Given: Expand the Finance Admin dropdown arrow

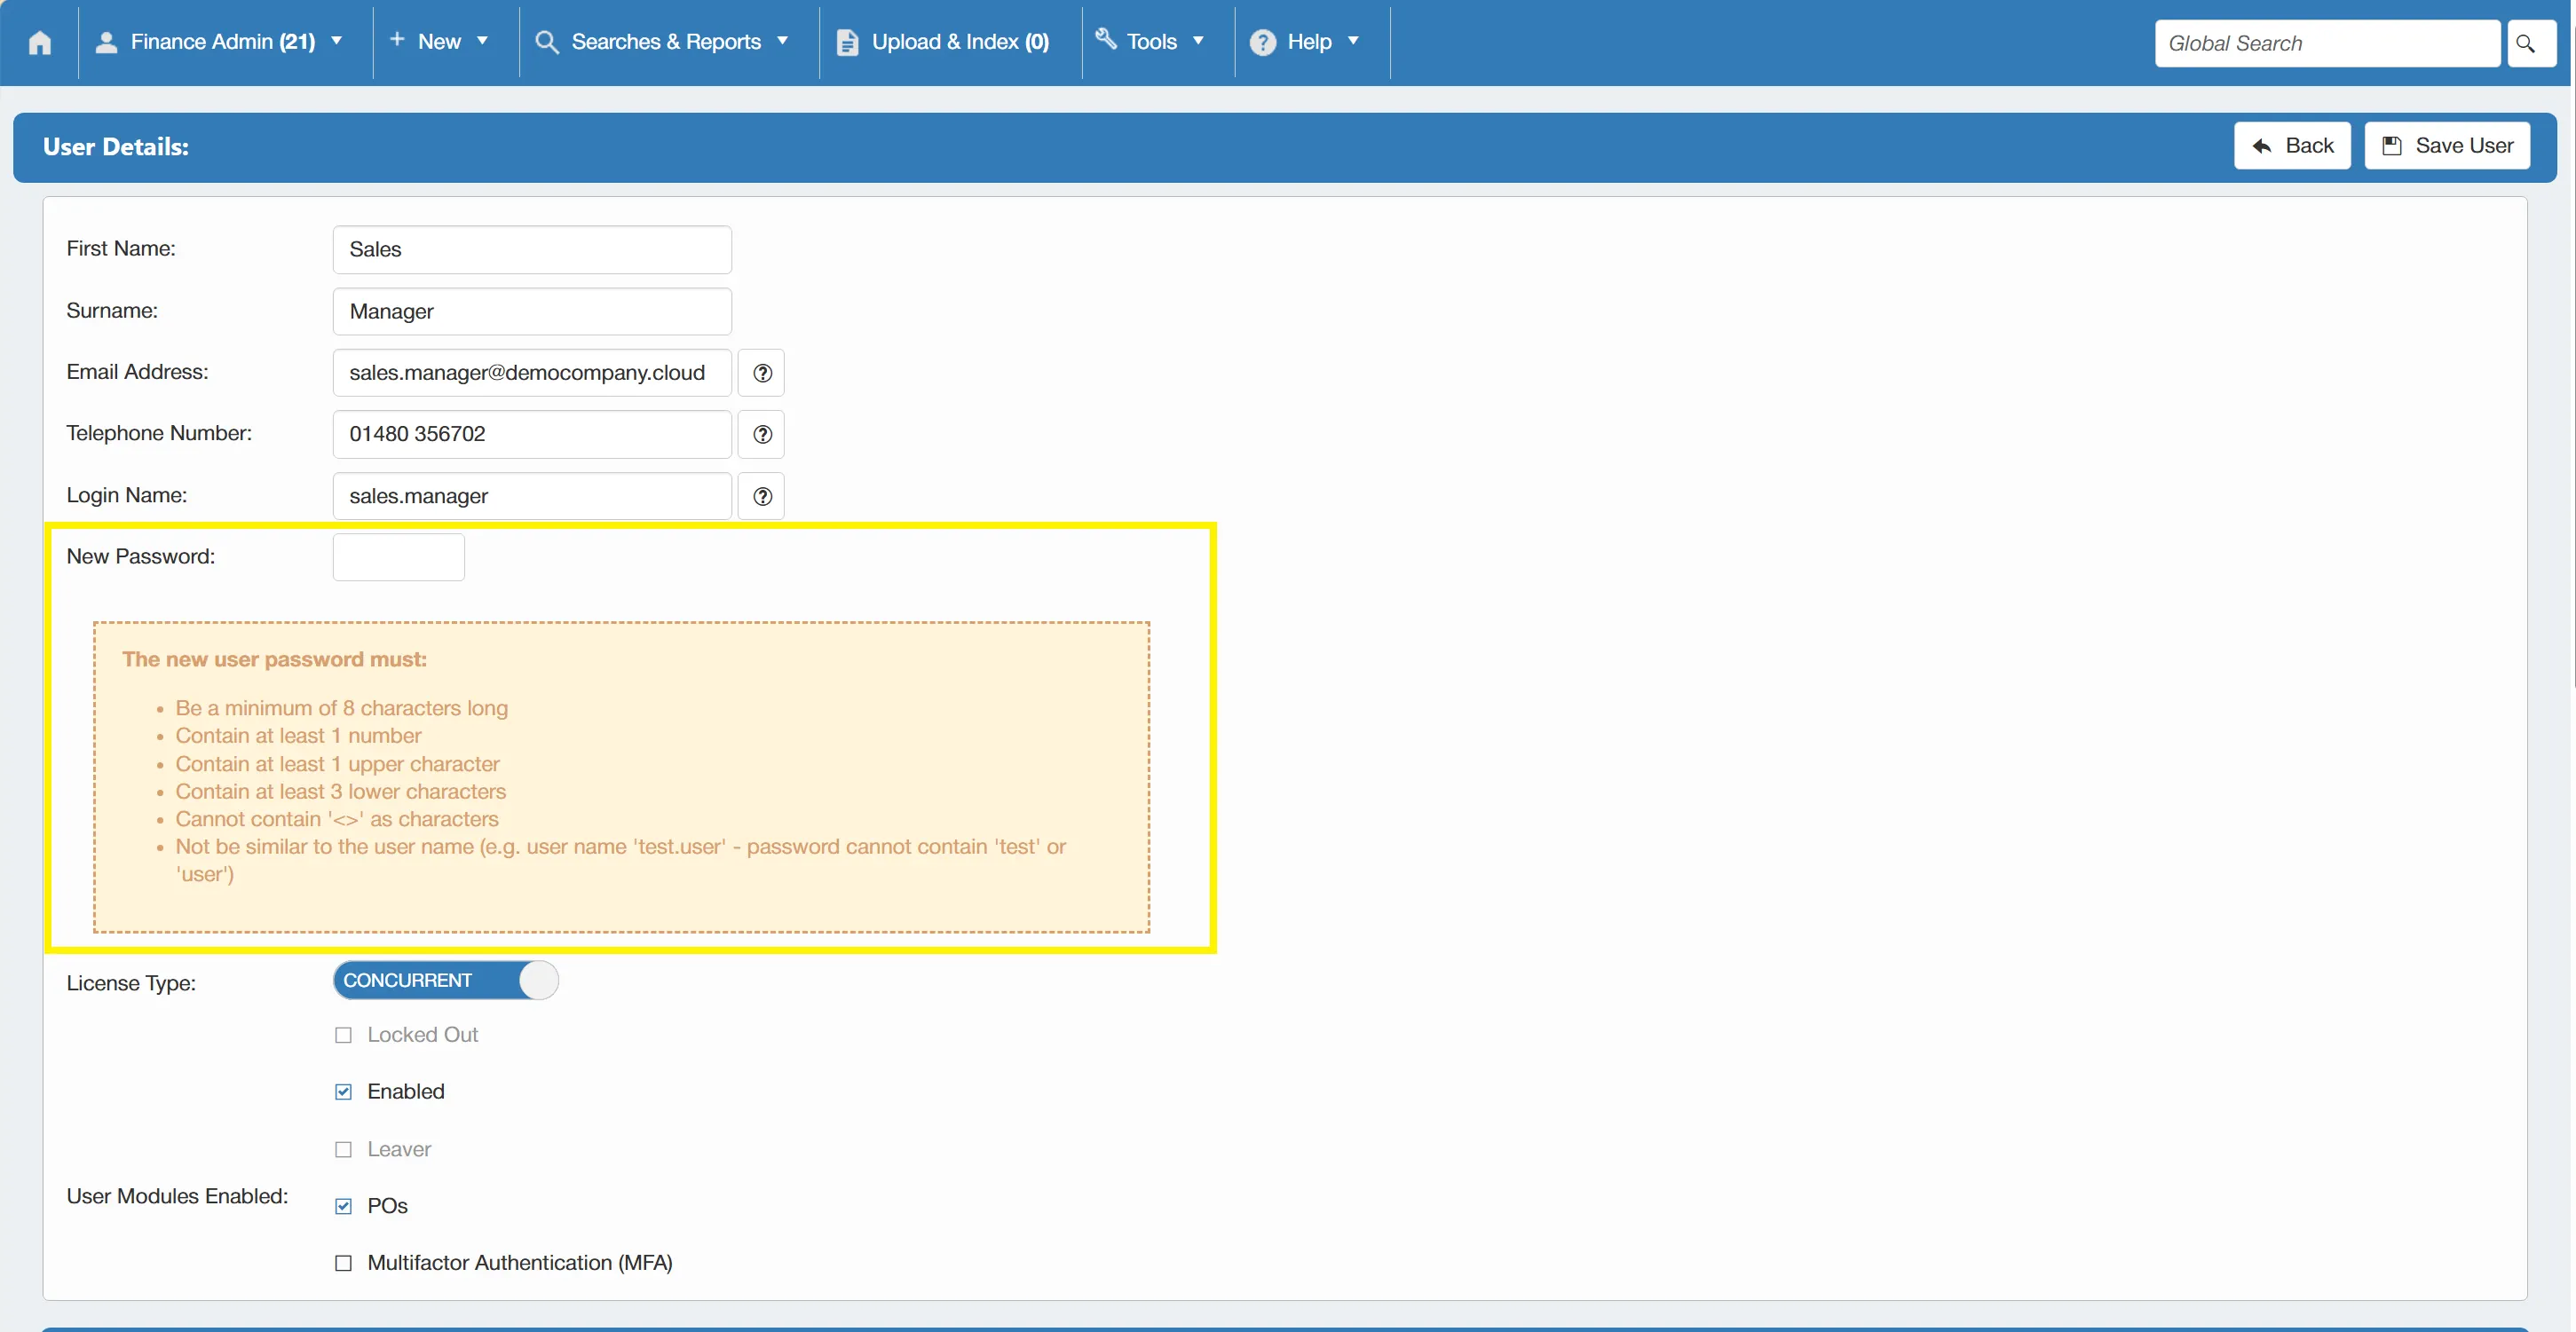Looking at the screenshot, I should tap(337, 41).
